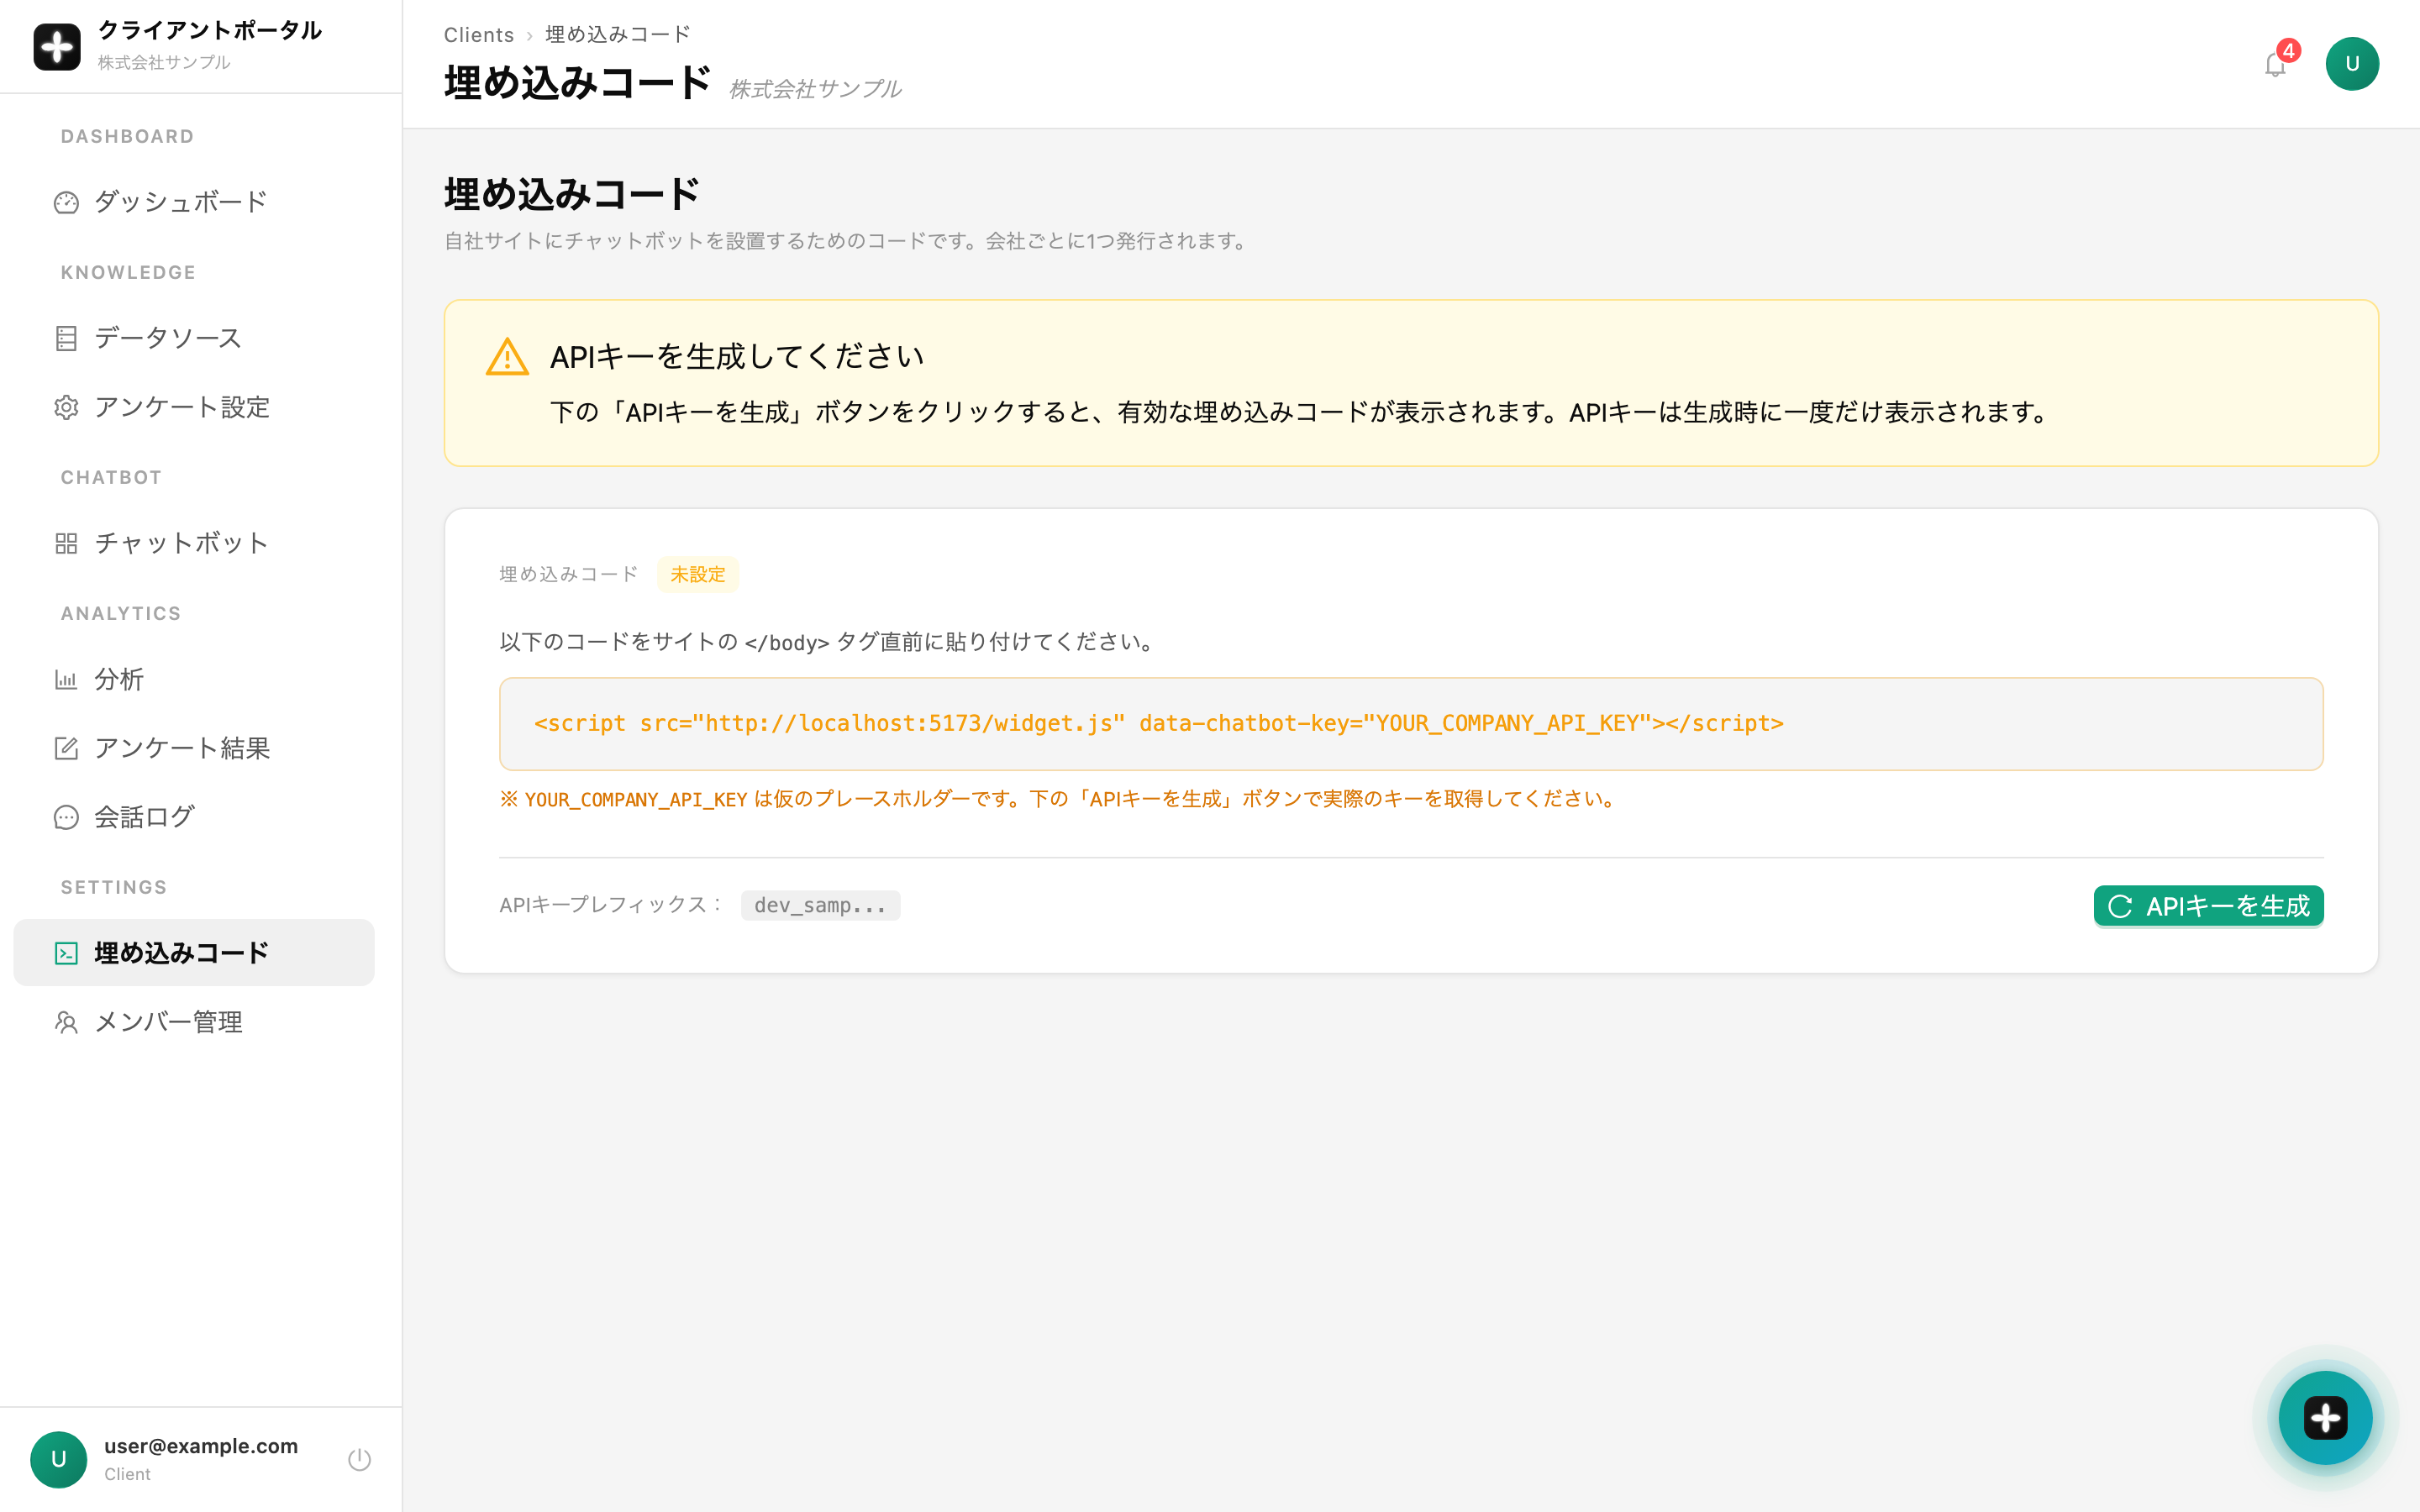Open メンバー管理 page
Viewport: 2420px width, 1512px height.
194,1022
